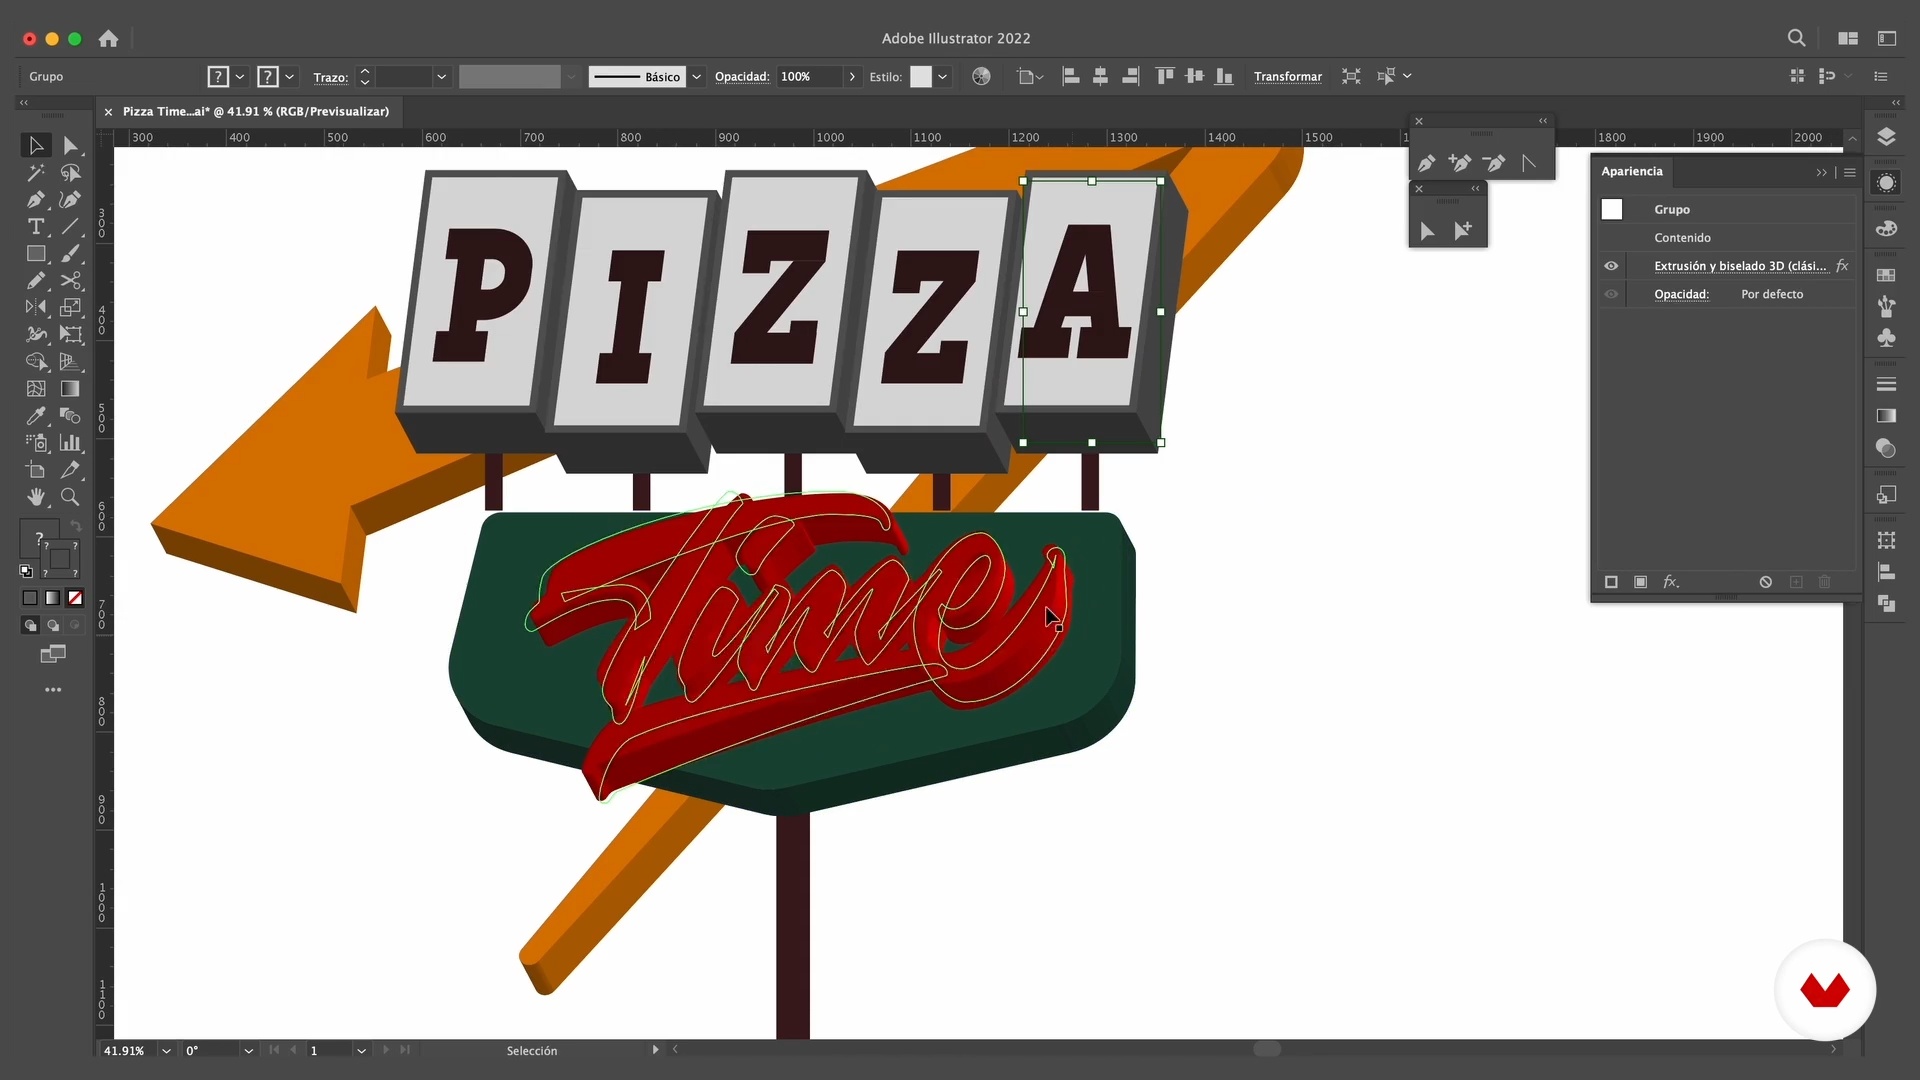This screenshot has height=1080, width=1920.
Task: Select the Perspective Grid tool
Action: tap(70, 362)
